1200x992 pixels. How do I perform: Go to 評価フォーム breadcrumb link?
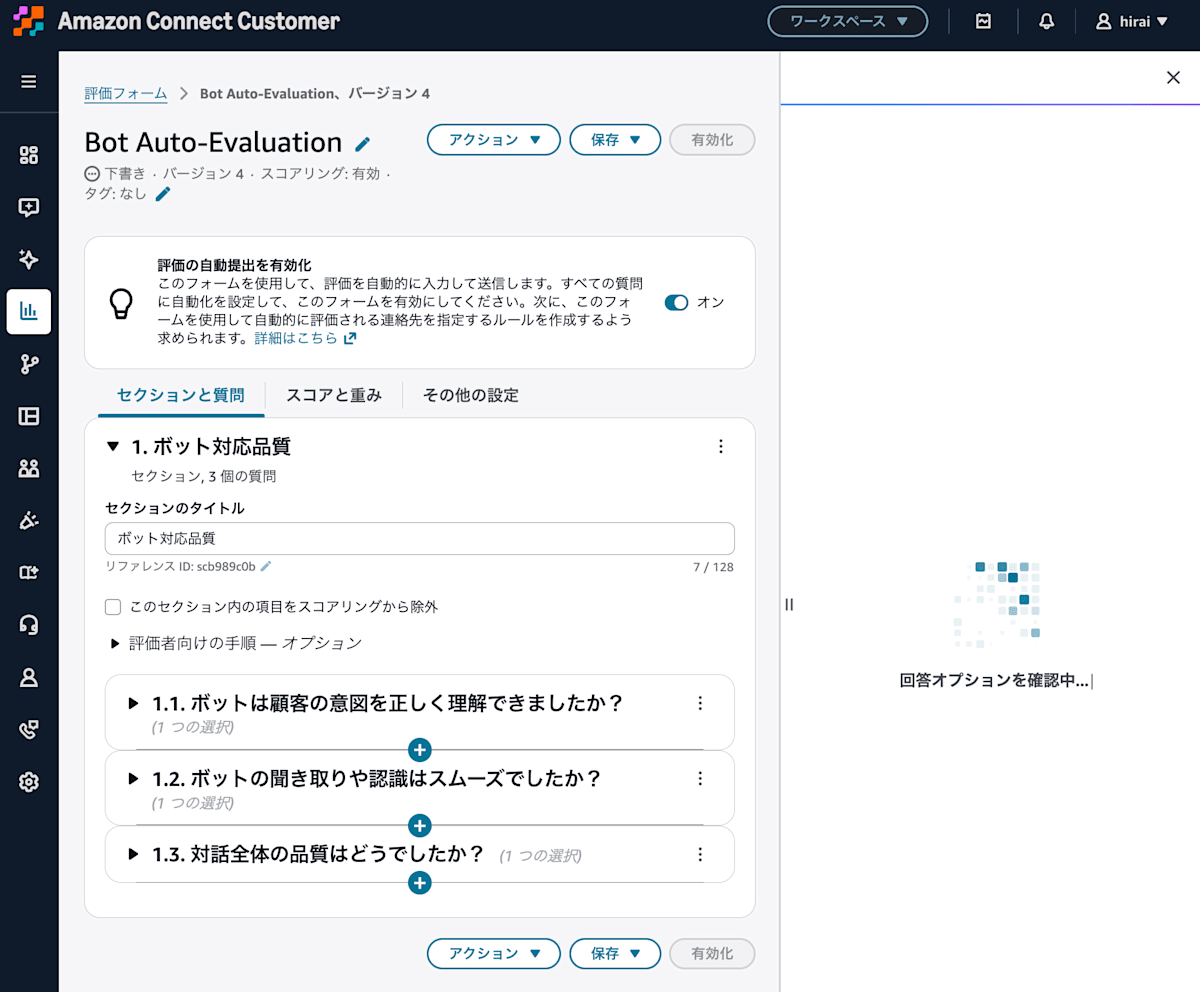(x=126, y=93)
